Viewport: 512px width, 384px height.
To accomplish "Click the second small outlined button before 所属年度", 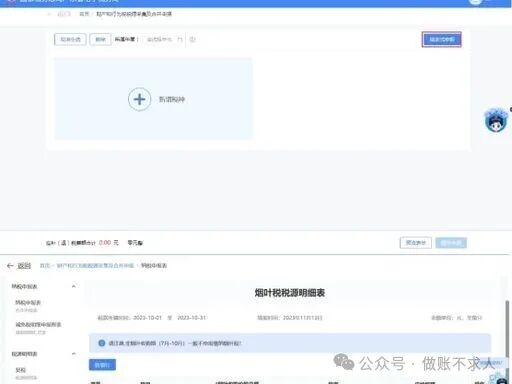I will [x=100, y=39].
